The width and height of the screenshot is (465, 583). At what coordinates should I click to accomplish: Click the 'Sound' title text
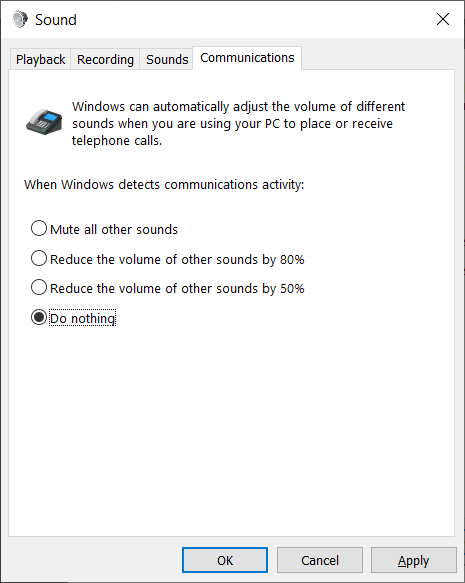tap(56, 20)
